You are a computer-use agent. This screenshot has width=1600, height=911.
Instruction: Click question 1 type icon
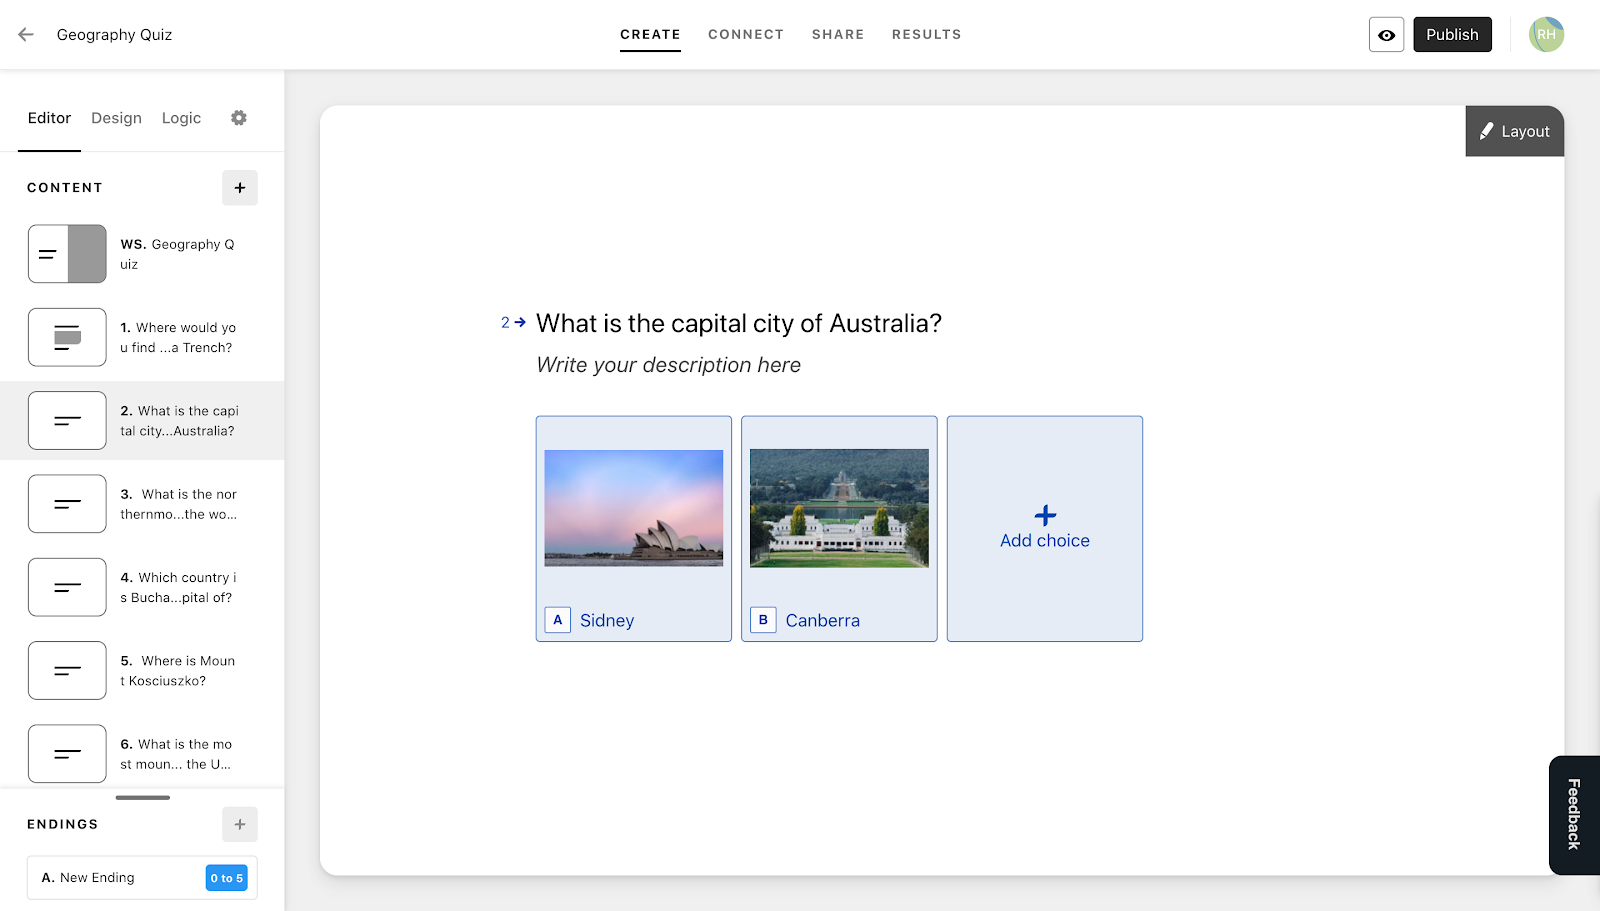pos(67,337)
